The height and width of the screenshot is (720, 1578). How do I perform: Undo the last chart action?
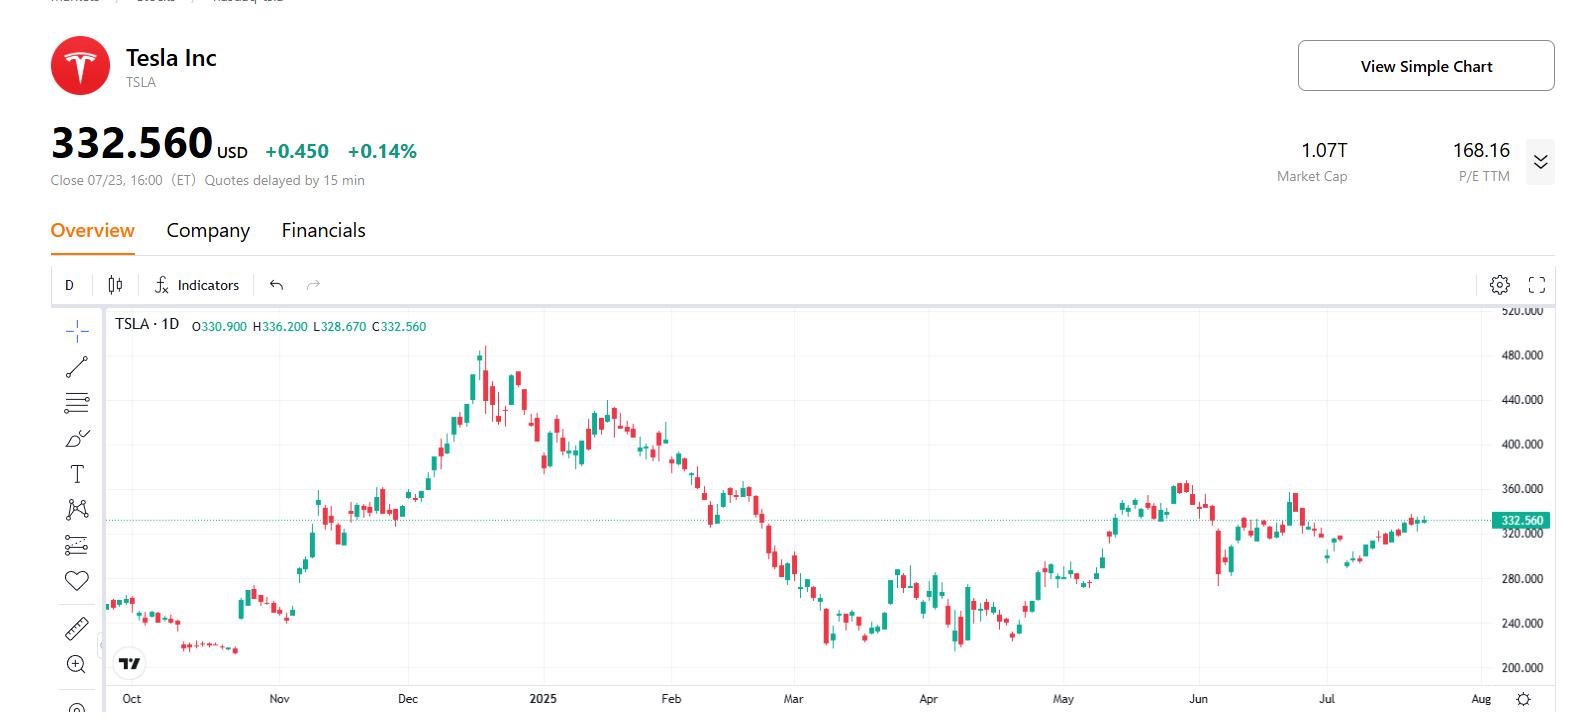tap(276, 284)
